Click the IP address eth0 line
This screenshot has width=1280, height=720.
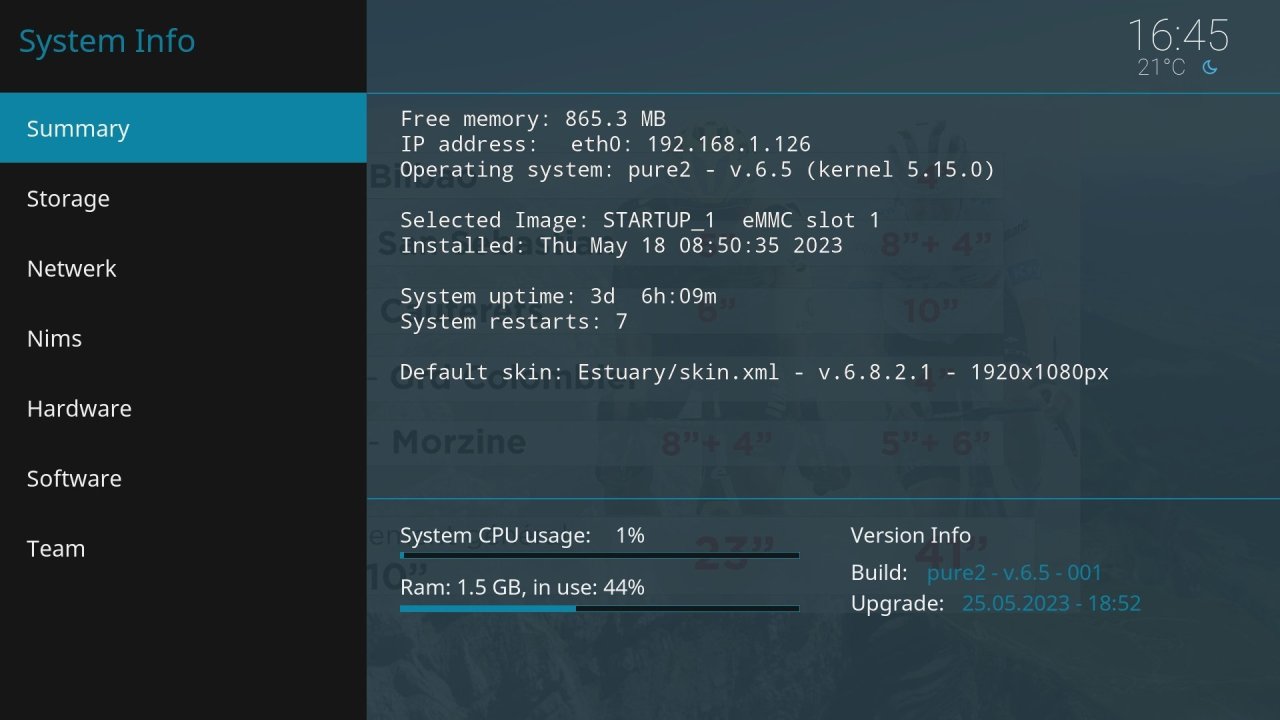click(x=605, y=144)
